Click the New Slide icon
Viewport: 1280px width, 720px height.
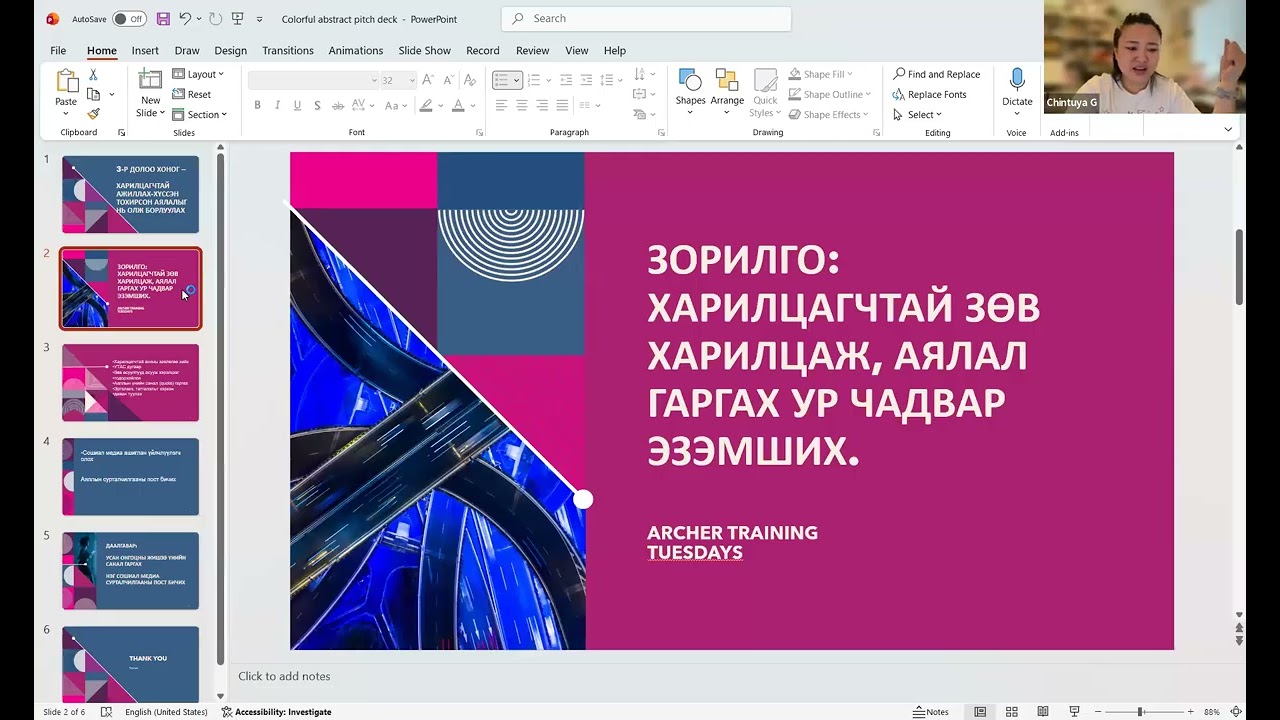(x=150, y=81)
